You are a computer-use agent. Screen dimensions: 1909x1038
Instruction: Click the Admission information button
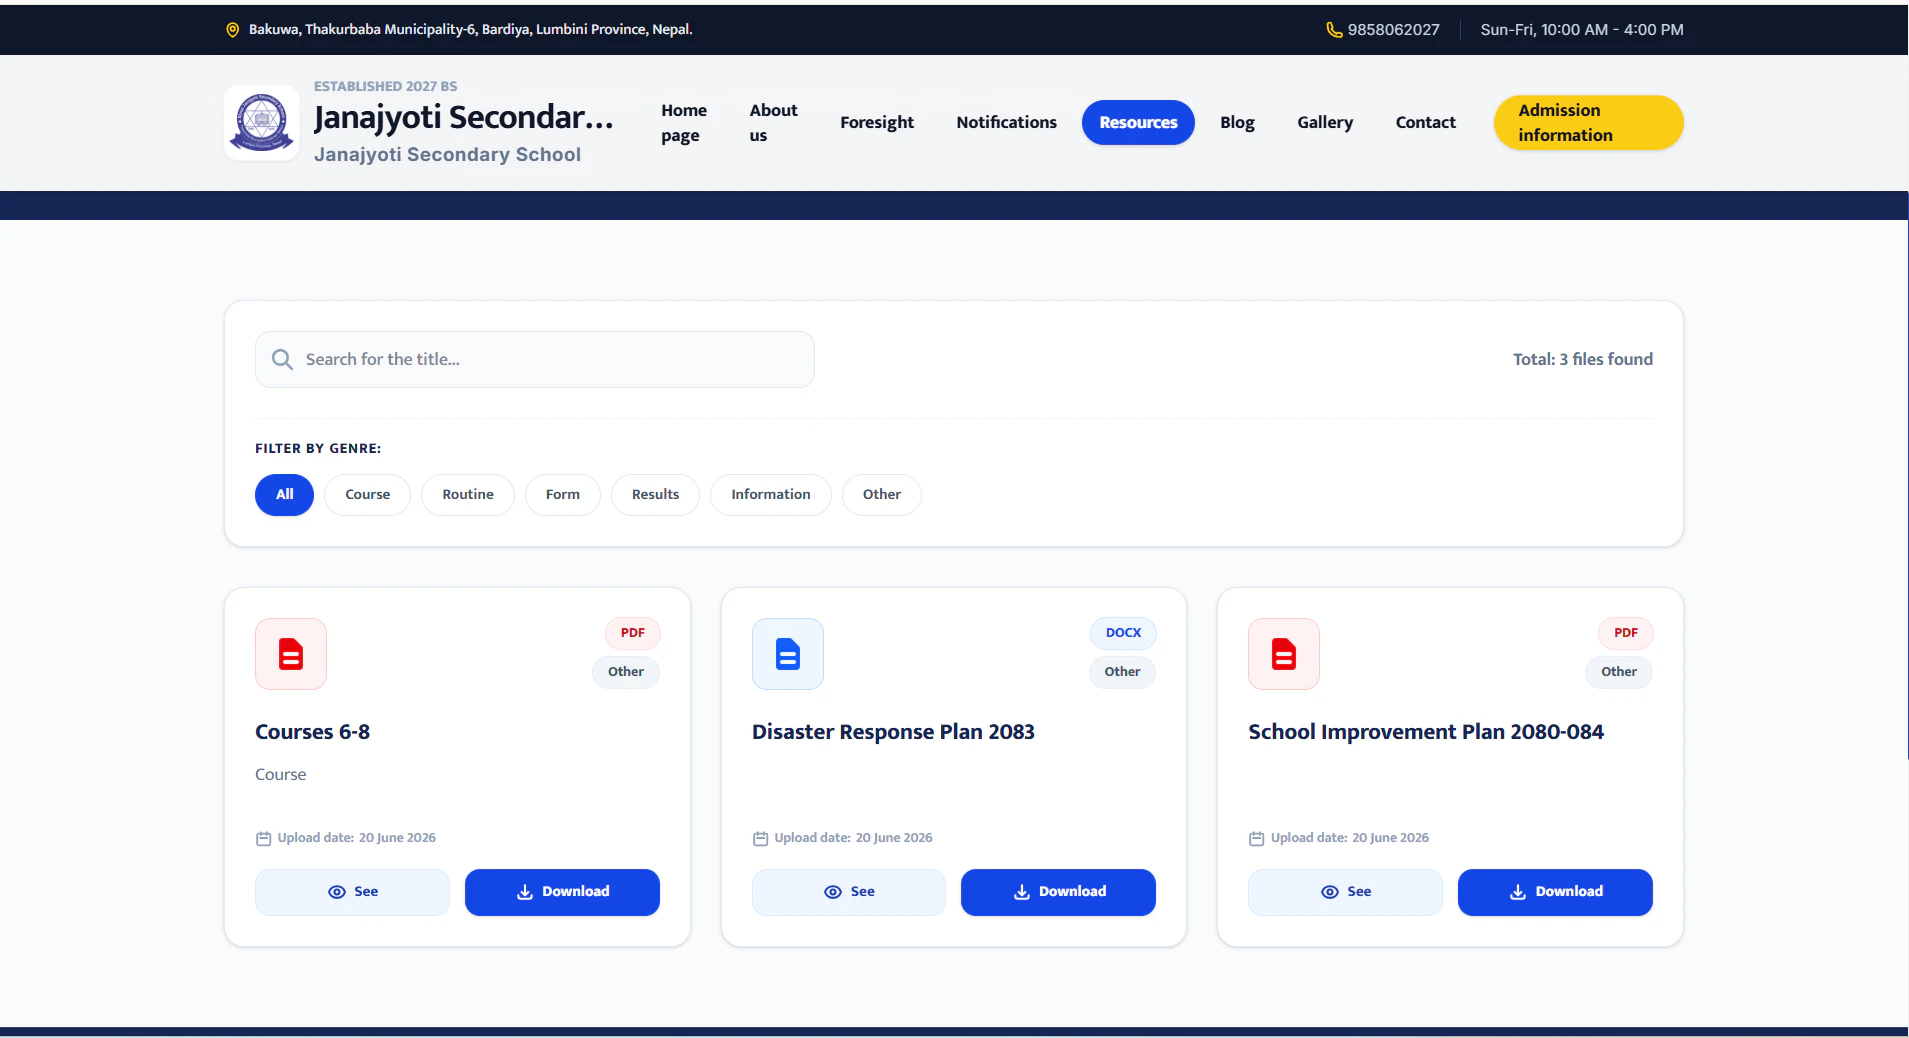tap(1588, 123)
